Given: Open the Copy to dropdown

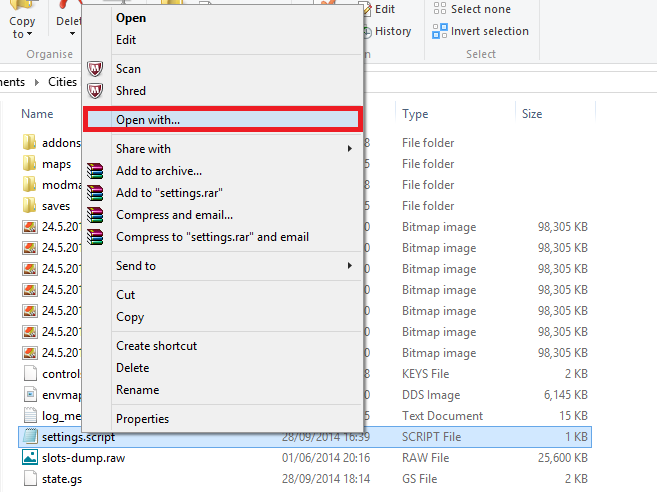Looking at the screenshot, I should point(22,27).
